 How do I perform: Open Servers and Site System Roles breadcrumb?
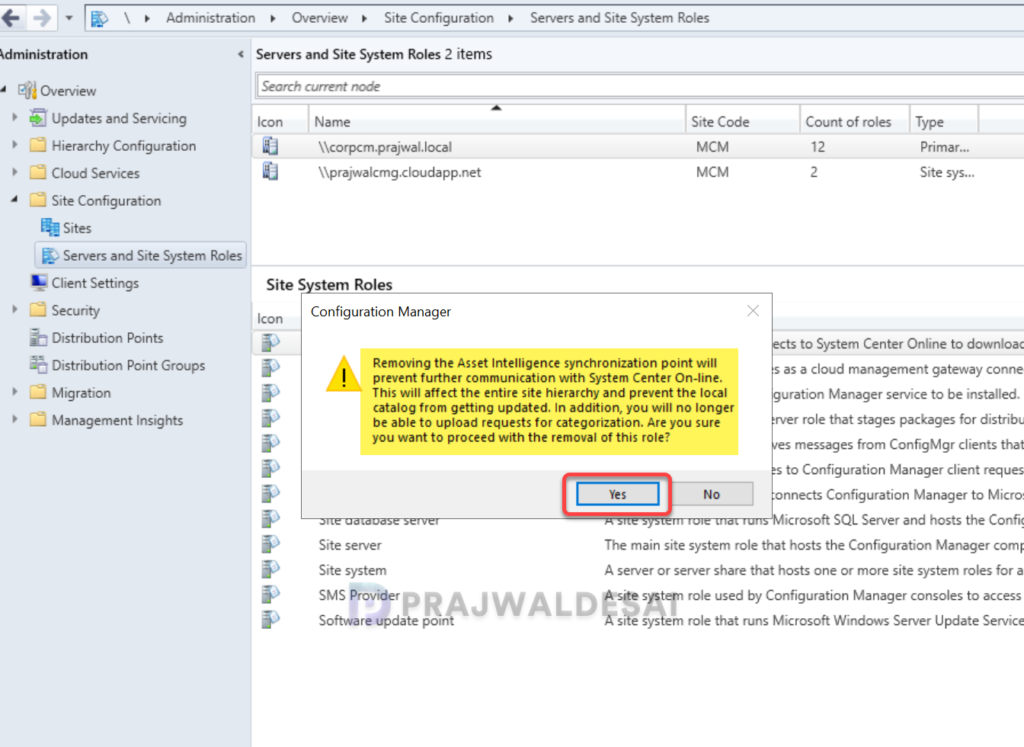[x=619, y=18]
